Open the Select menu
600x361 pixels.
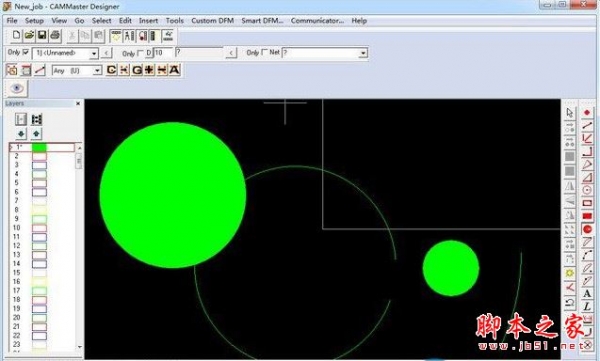pos(101,21)
